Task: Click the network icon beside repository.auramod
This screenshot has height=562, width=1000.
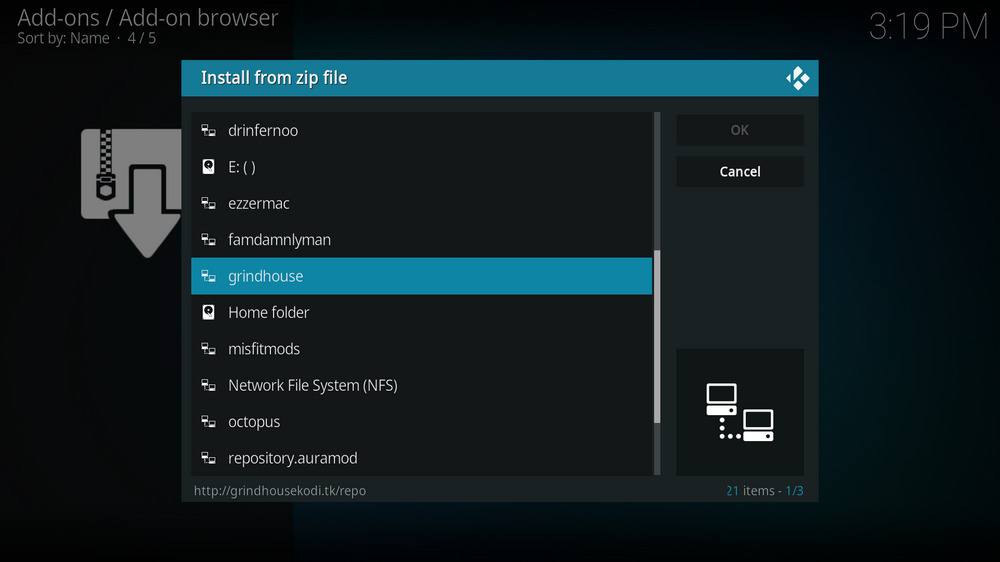Action: tap(209, 458)
